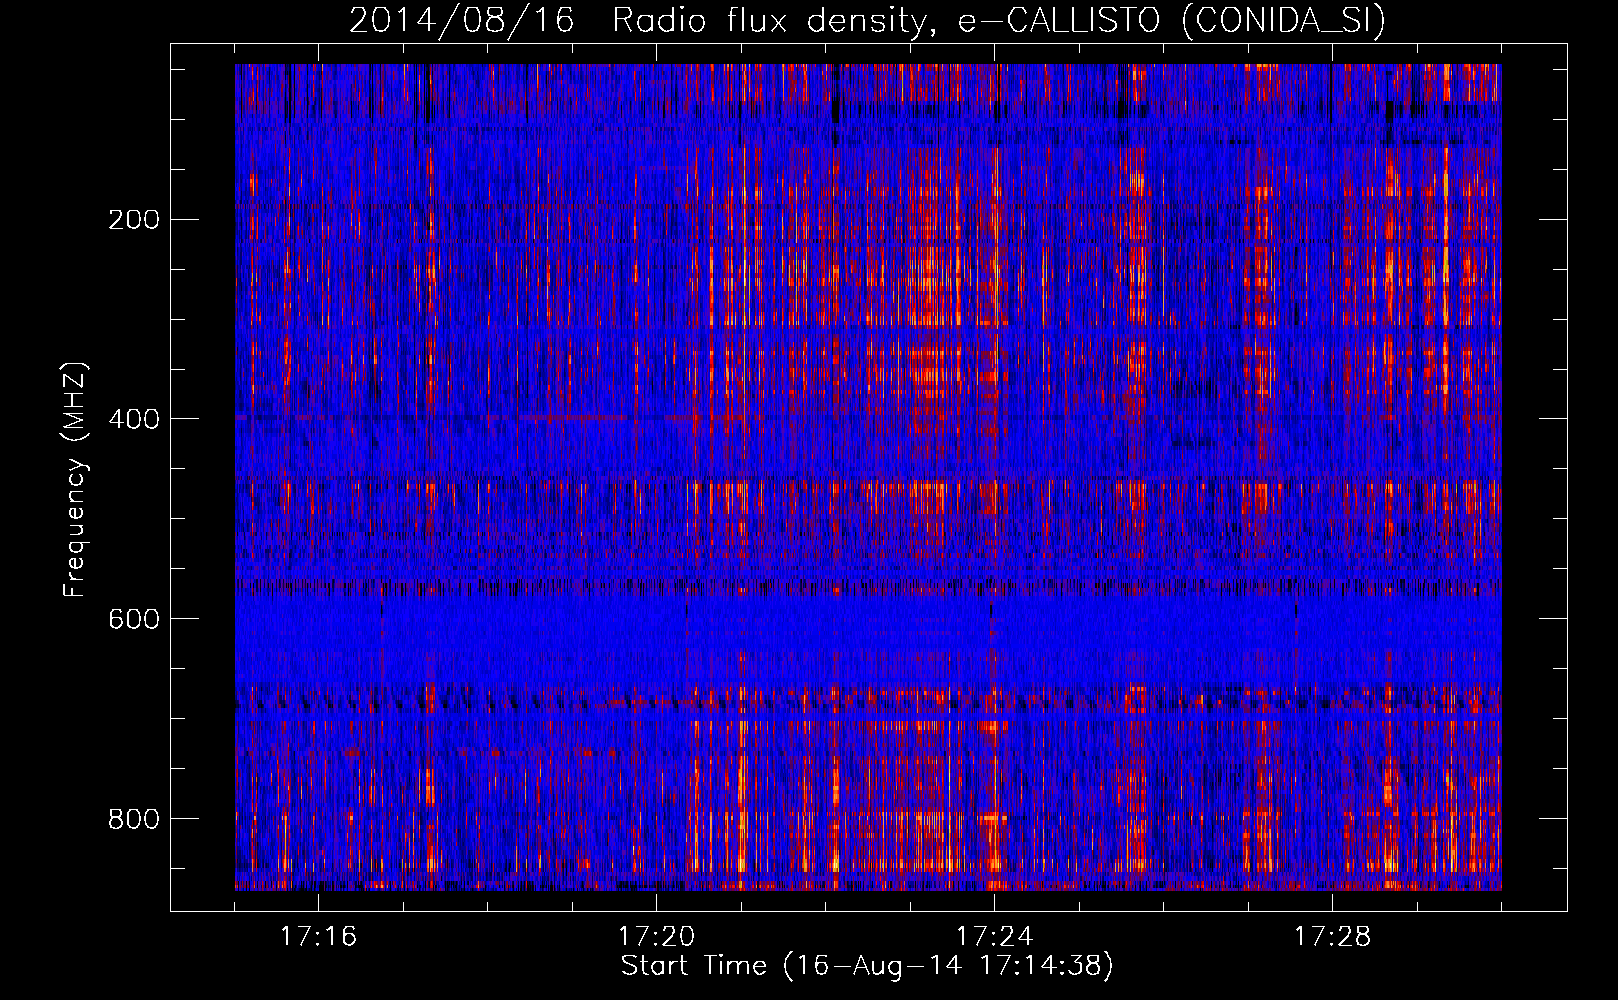1618x1000 pixels.
Task: Click the 600 frequency tick label
Action: [133, 619]
